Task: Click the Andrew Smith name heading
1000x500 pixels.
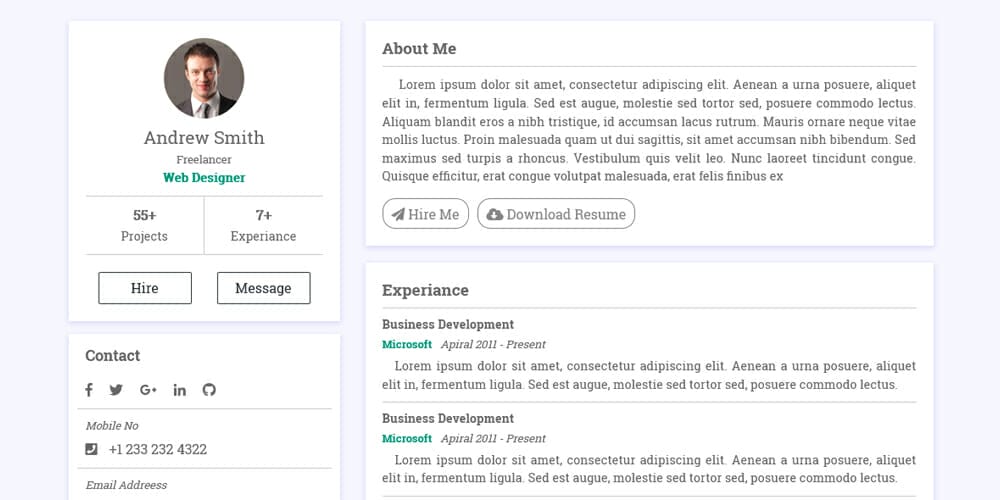Action: 204,138
